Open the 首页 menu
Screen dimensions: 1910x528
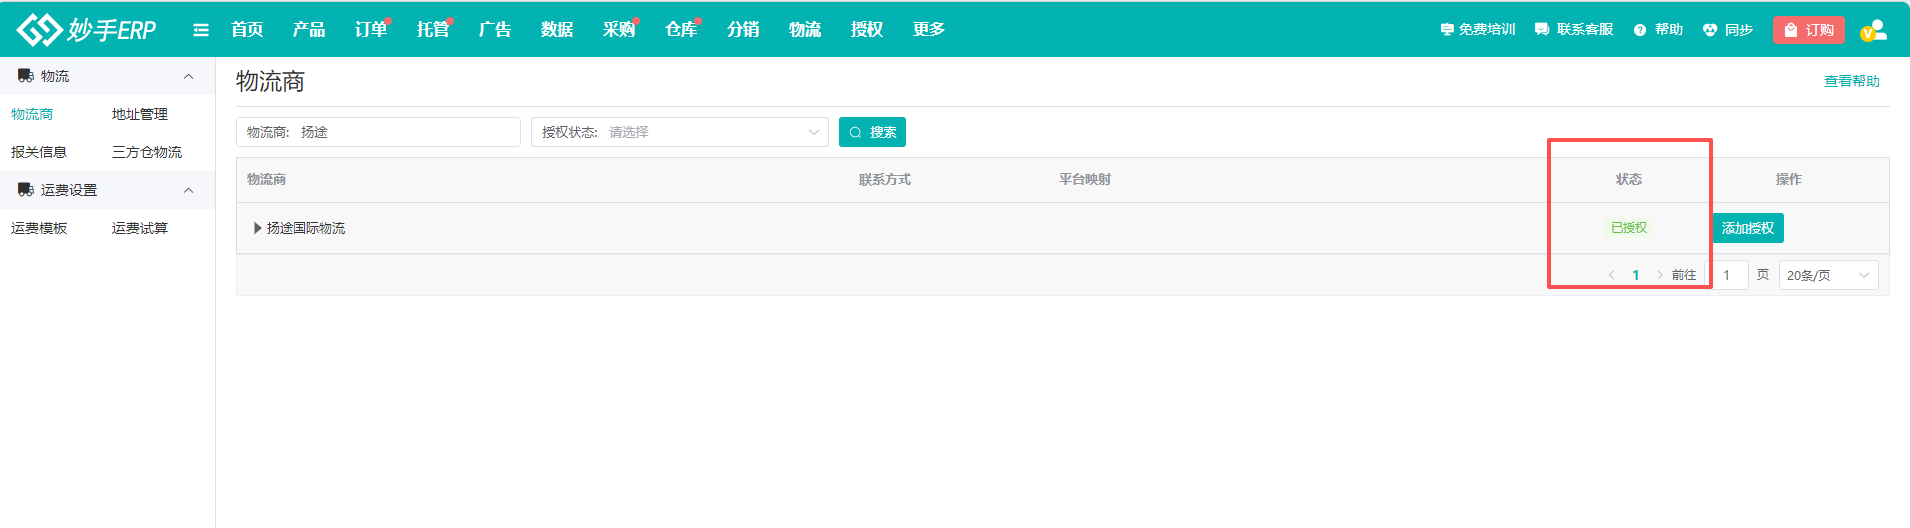247,30
